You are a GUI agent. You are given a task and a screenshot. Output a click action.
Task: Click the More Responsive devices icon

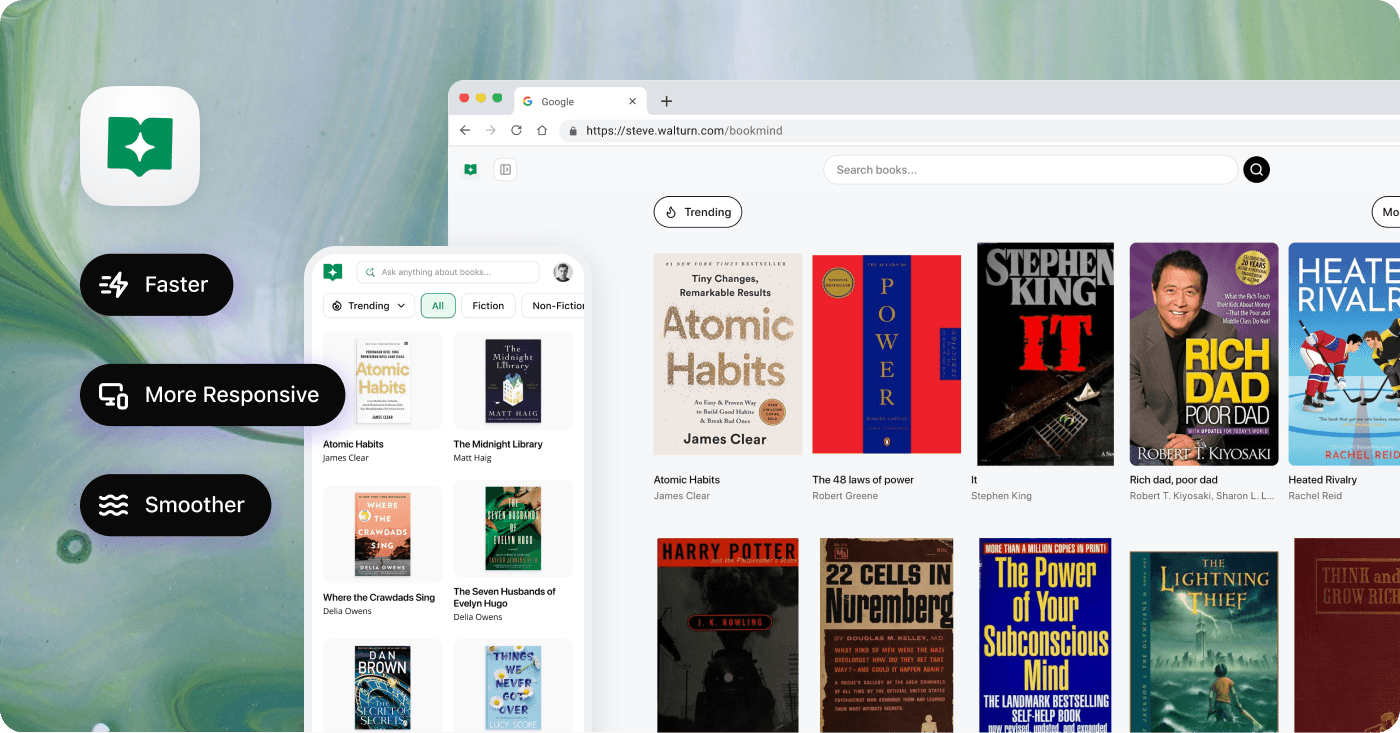114,395
